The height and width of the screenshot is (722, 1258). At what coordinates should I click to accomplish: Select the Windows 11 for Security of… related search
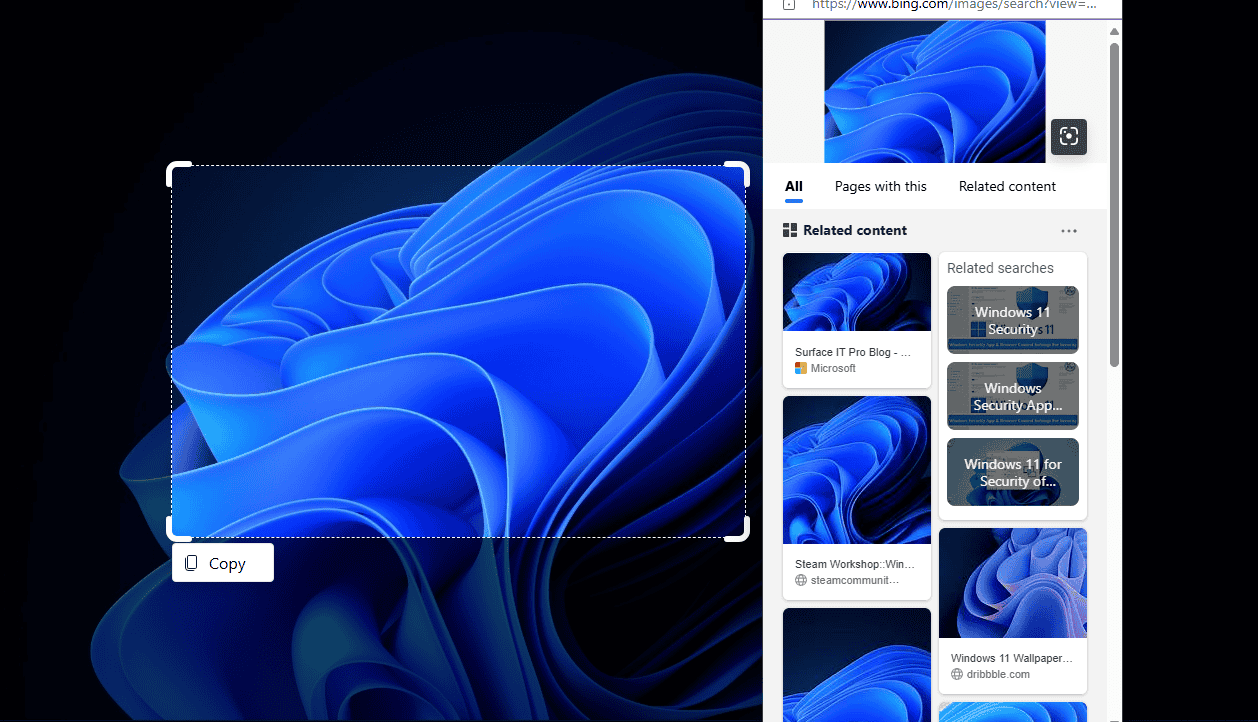[1013, 472]
